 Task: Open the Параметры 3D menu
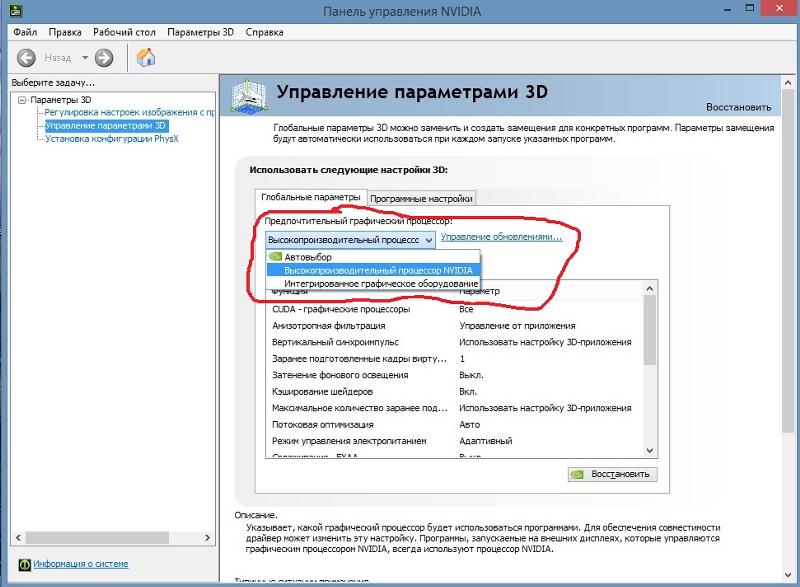pyautogui.click(x=200, y=32)
